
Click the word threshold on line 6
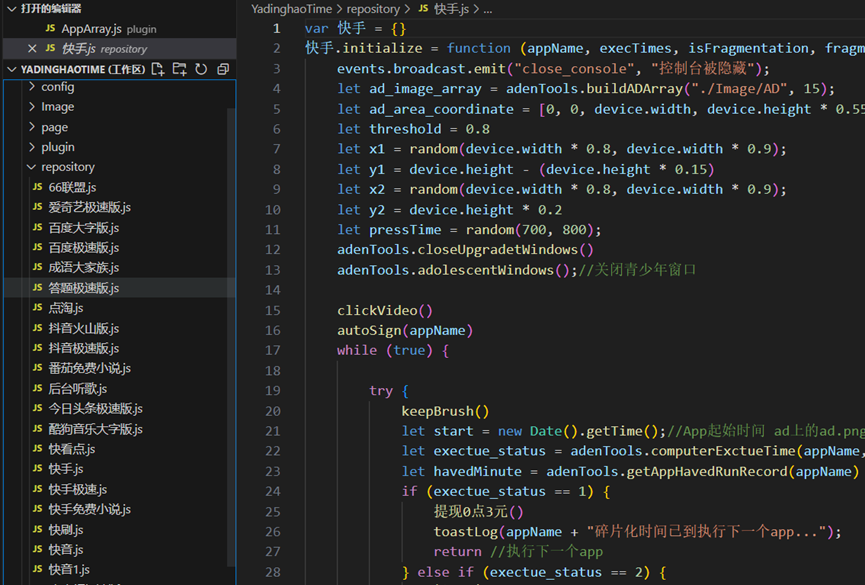405,129
